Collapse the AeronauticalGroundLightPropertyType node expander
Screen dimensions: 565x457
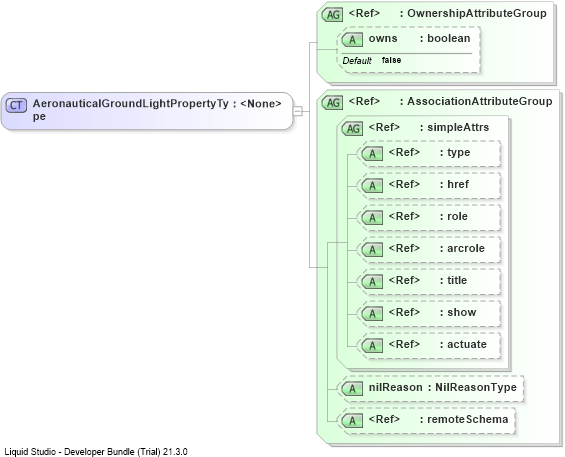pyautogui.click(x=297, y=111)
